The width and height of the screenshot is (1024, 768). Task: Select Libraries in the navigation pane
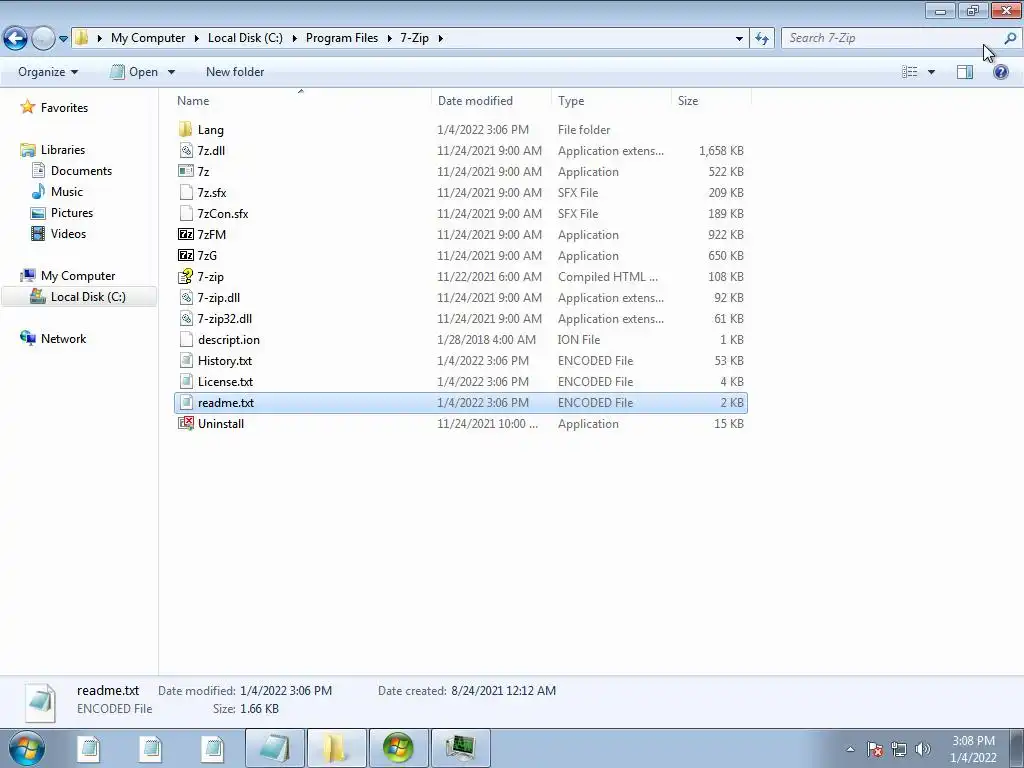coord(63,150)
